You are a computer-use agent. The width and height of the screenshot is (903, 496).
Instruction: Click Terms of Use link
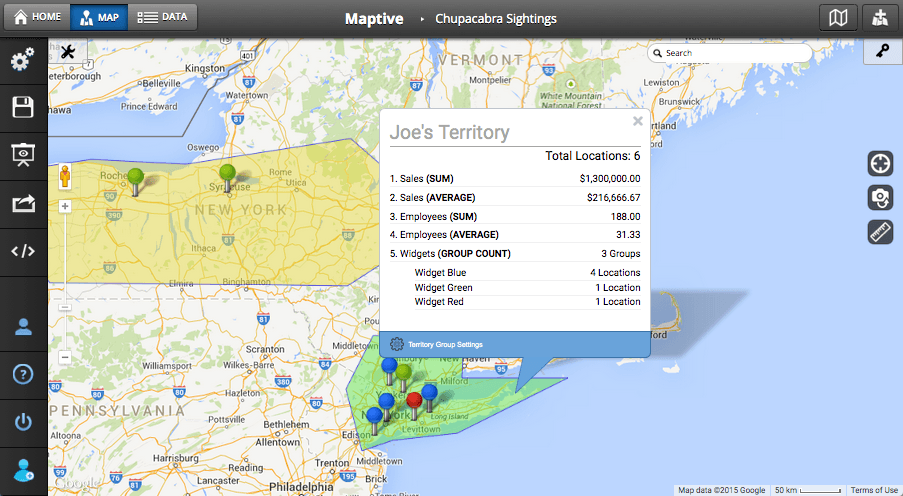pyautogui.click(x=874, y=490)
